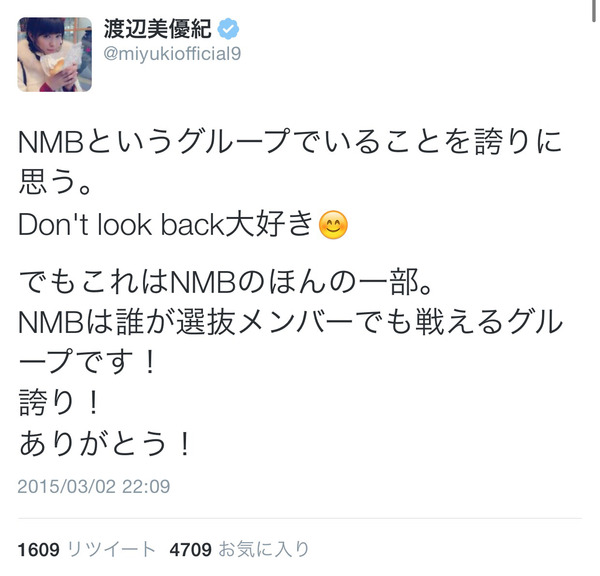This screenshot has width=600, height=576.
Task: Click the text ありがとう！
Action: point(104,444)
